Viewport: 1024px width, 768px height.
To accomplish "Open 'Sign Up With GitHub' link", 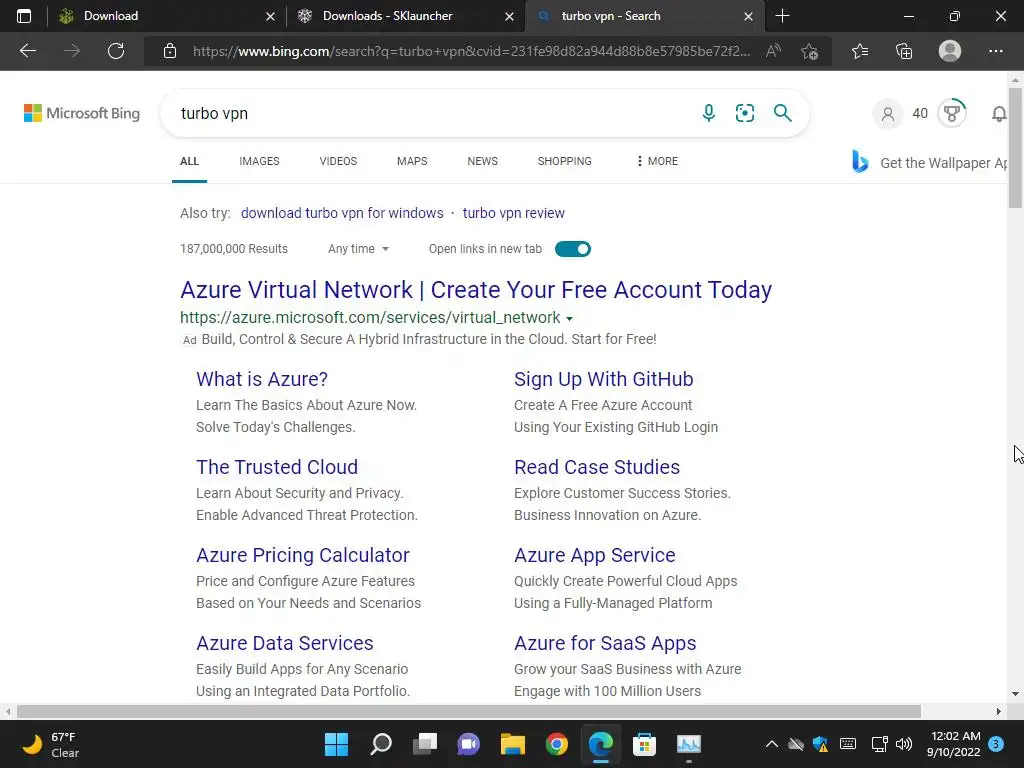I will pos(603,379).
